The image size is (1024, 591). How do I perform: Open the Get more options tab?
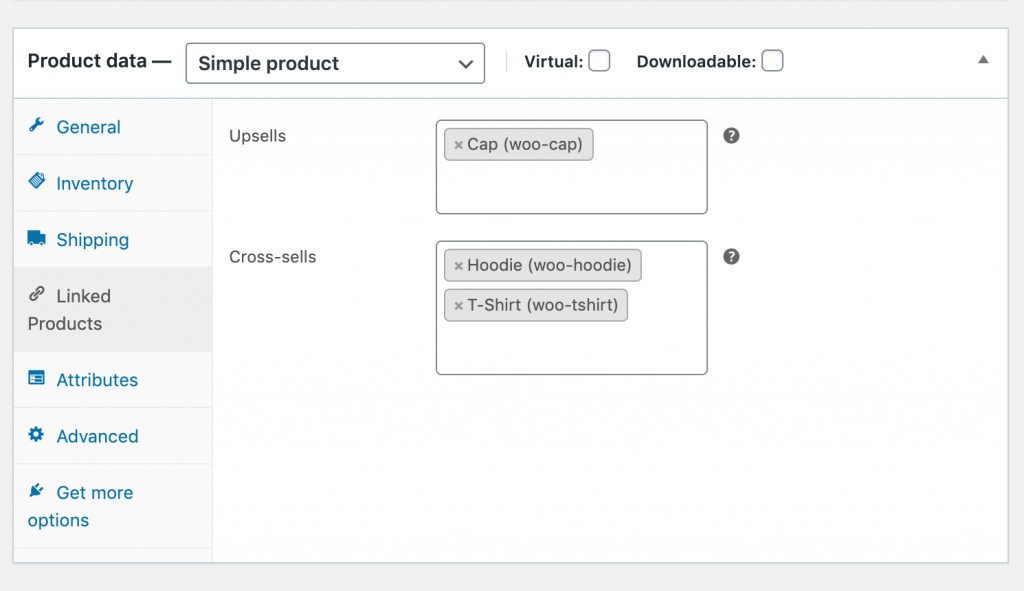113,506
